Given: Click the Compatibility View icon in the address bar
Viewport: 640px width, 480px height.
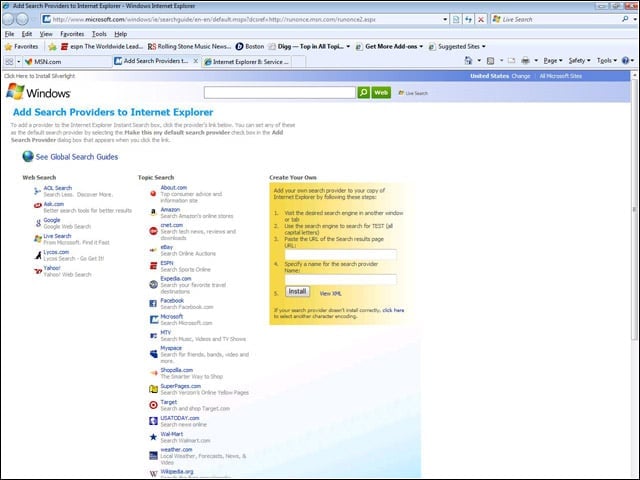Looking at the screenshot, I should [456, 19].
